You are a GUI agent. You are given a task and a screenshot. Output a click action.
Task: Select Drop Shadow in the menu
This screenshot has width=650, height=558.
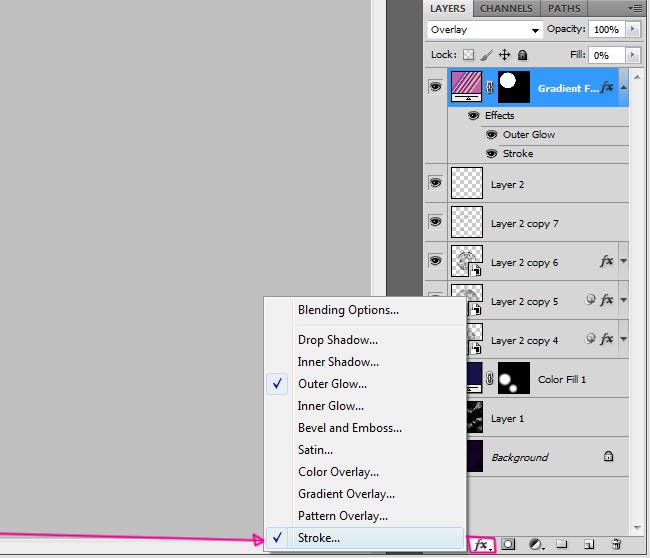pos(337,340)
